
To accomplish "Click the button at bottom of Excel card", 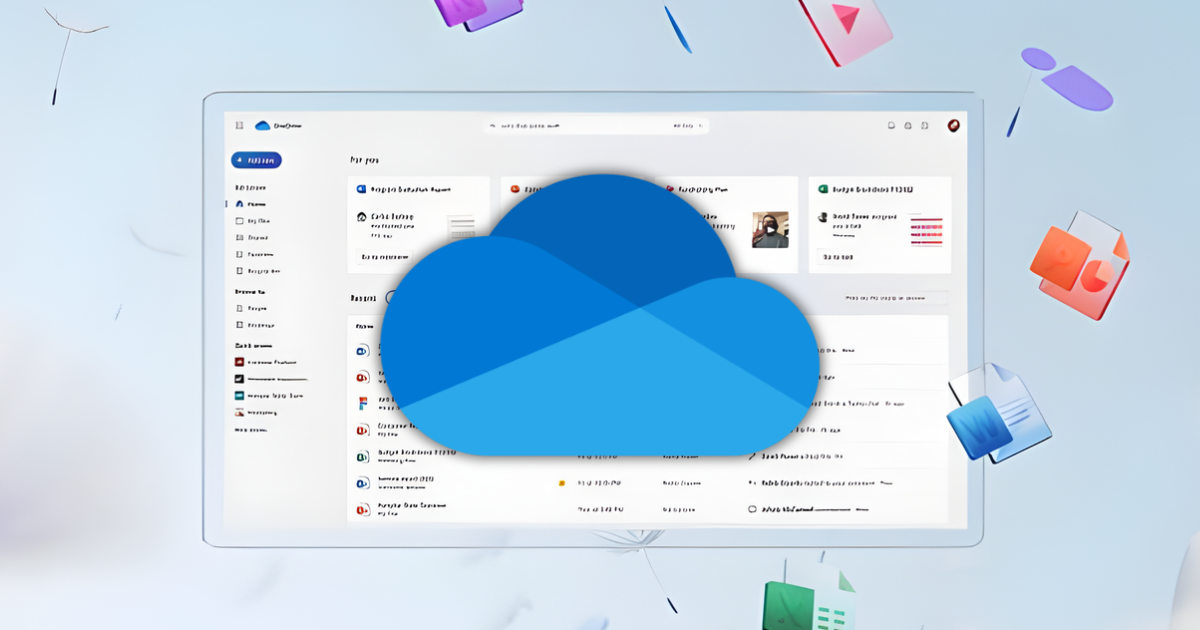I will pos(838,257).
